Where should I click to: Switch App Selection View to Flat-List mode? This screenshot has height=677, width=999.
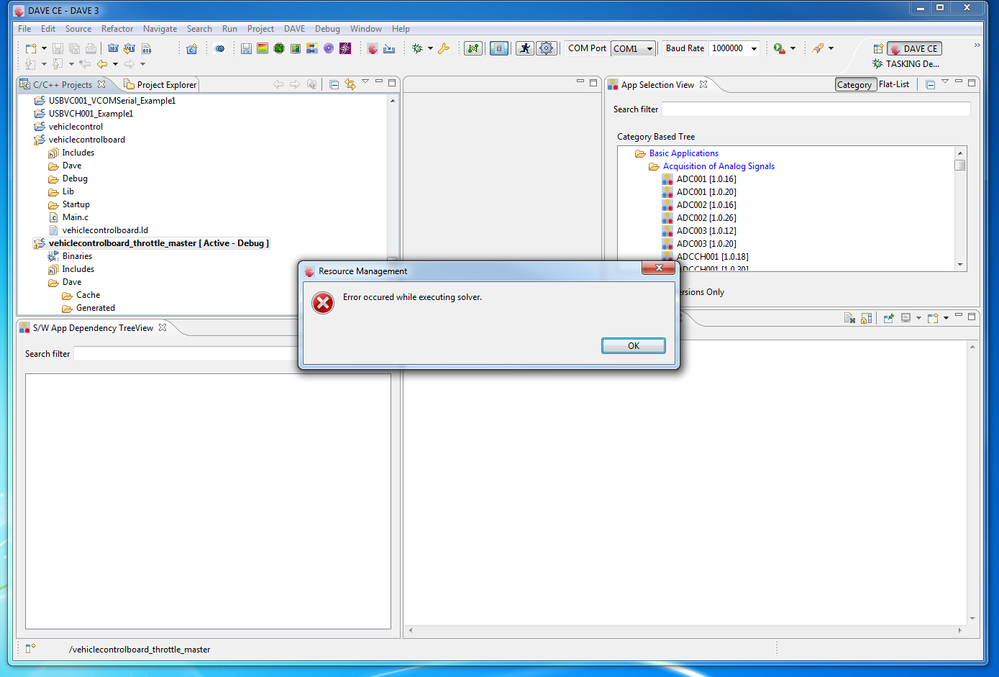(892, 84)
